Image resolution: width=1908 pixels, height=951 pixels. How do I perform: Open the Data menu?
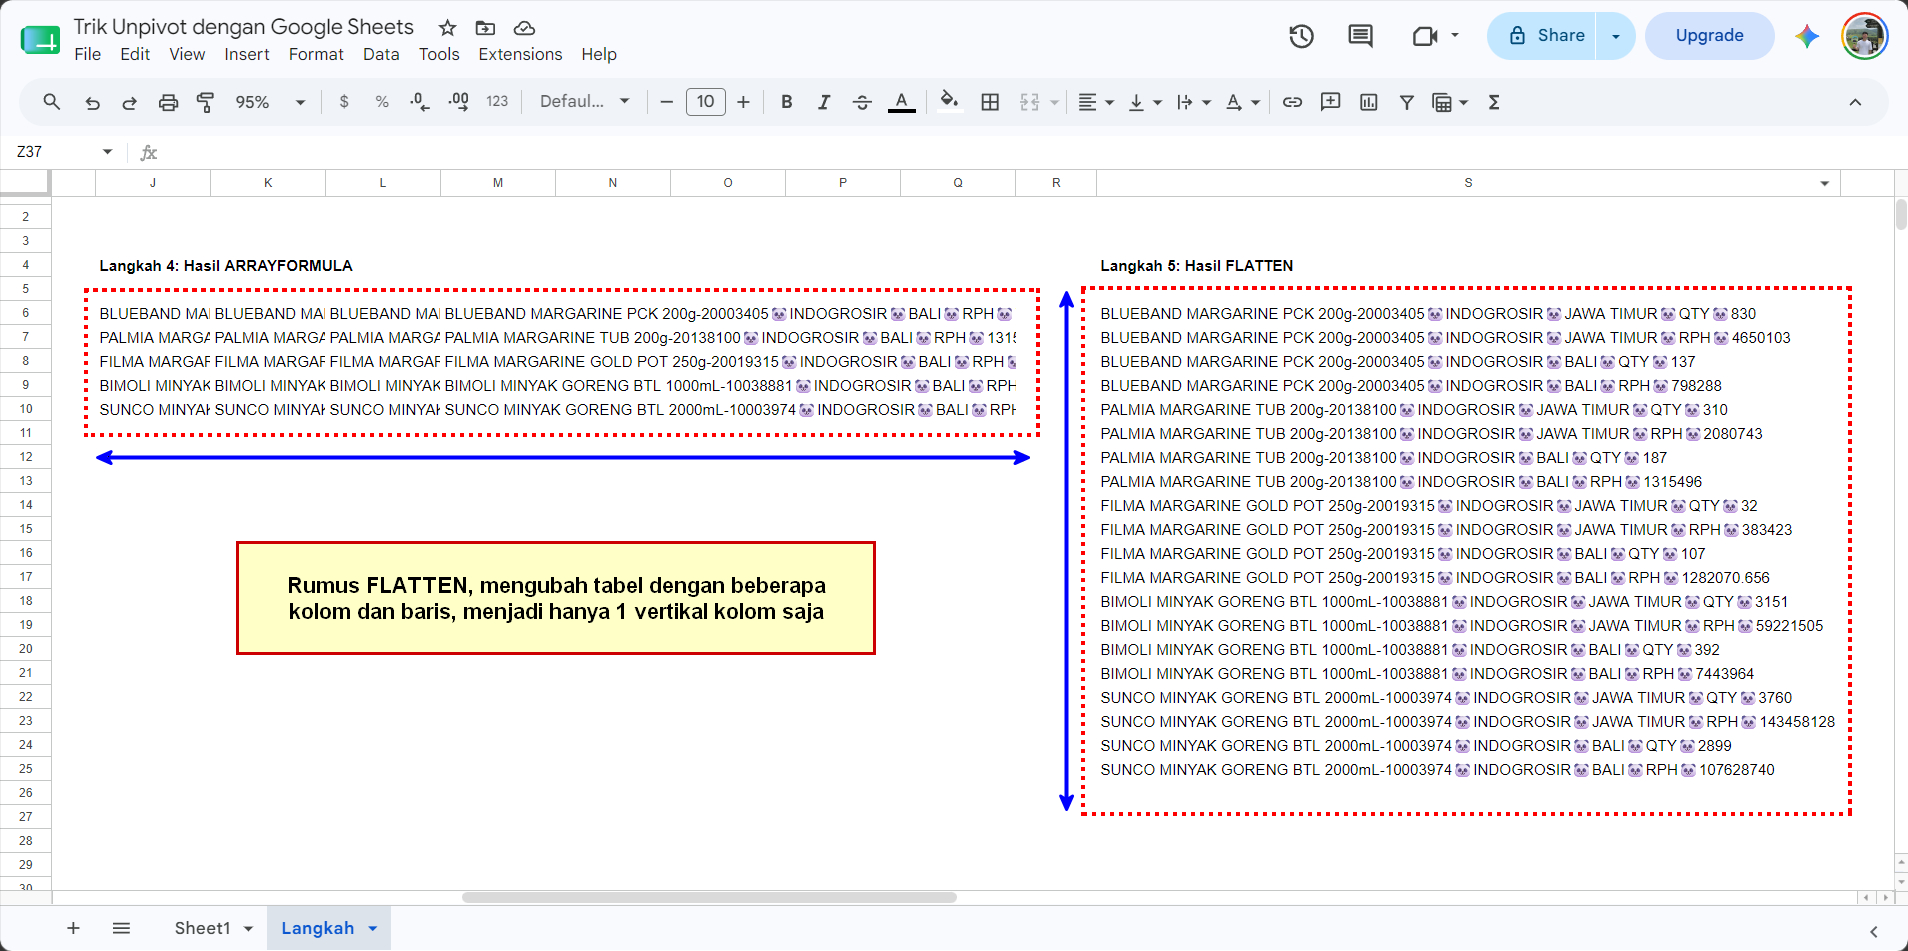pos(381,54)
